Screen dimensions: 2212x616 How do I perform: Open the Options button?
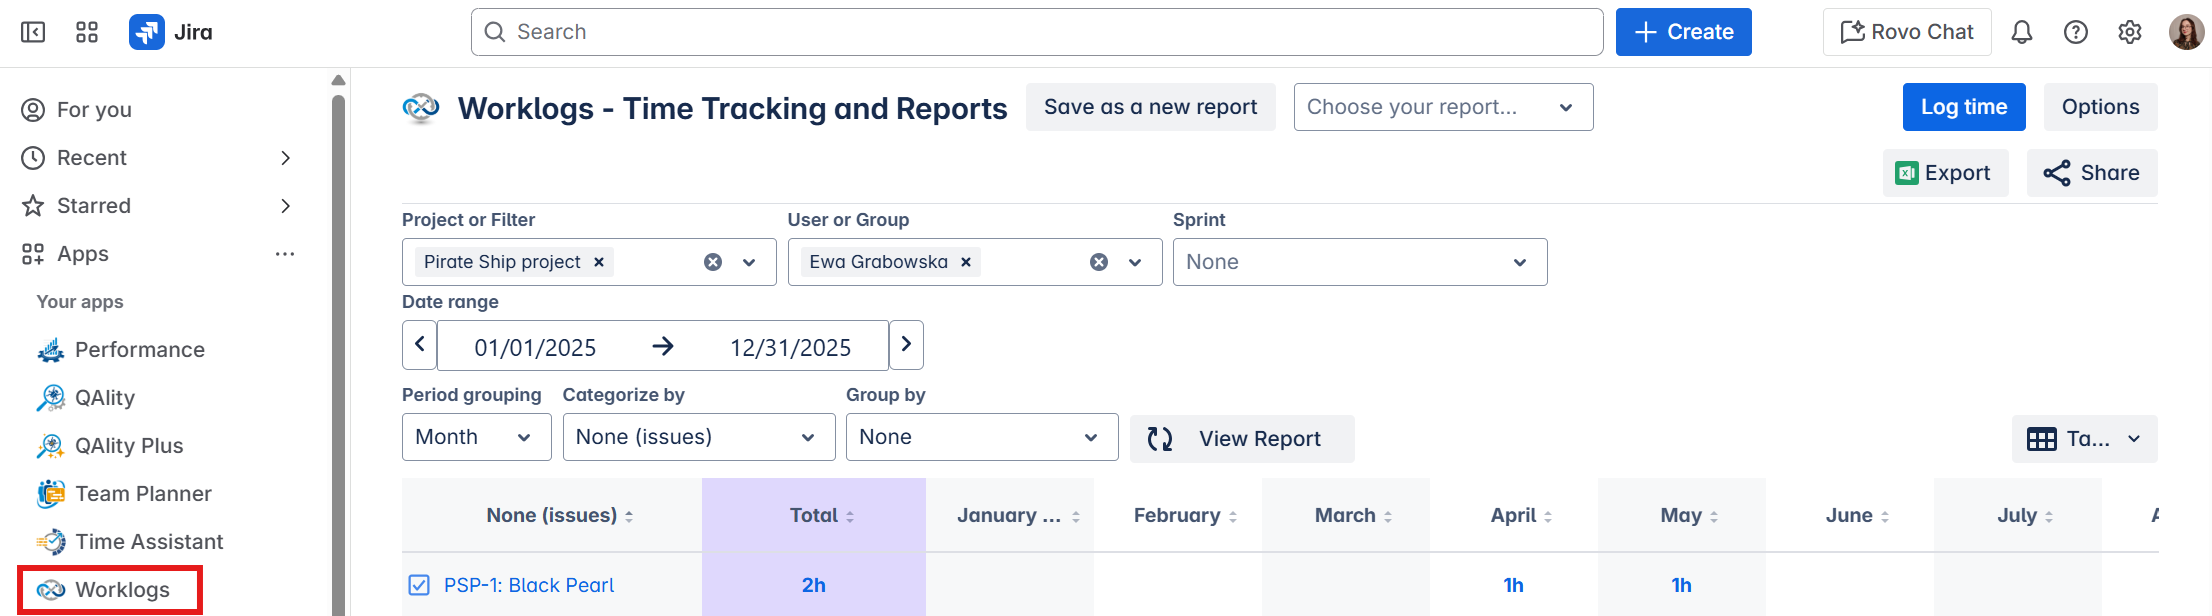click(2101, 107)
